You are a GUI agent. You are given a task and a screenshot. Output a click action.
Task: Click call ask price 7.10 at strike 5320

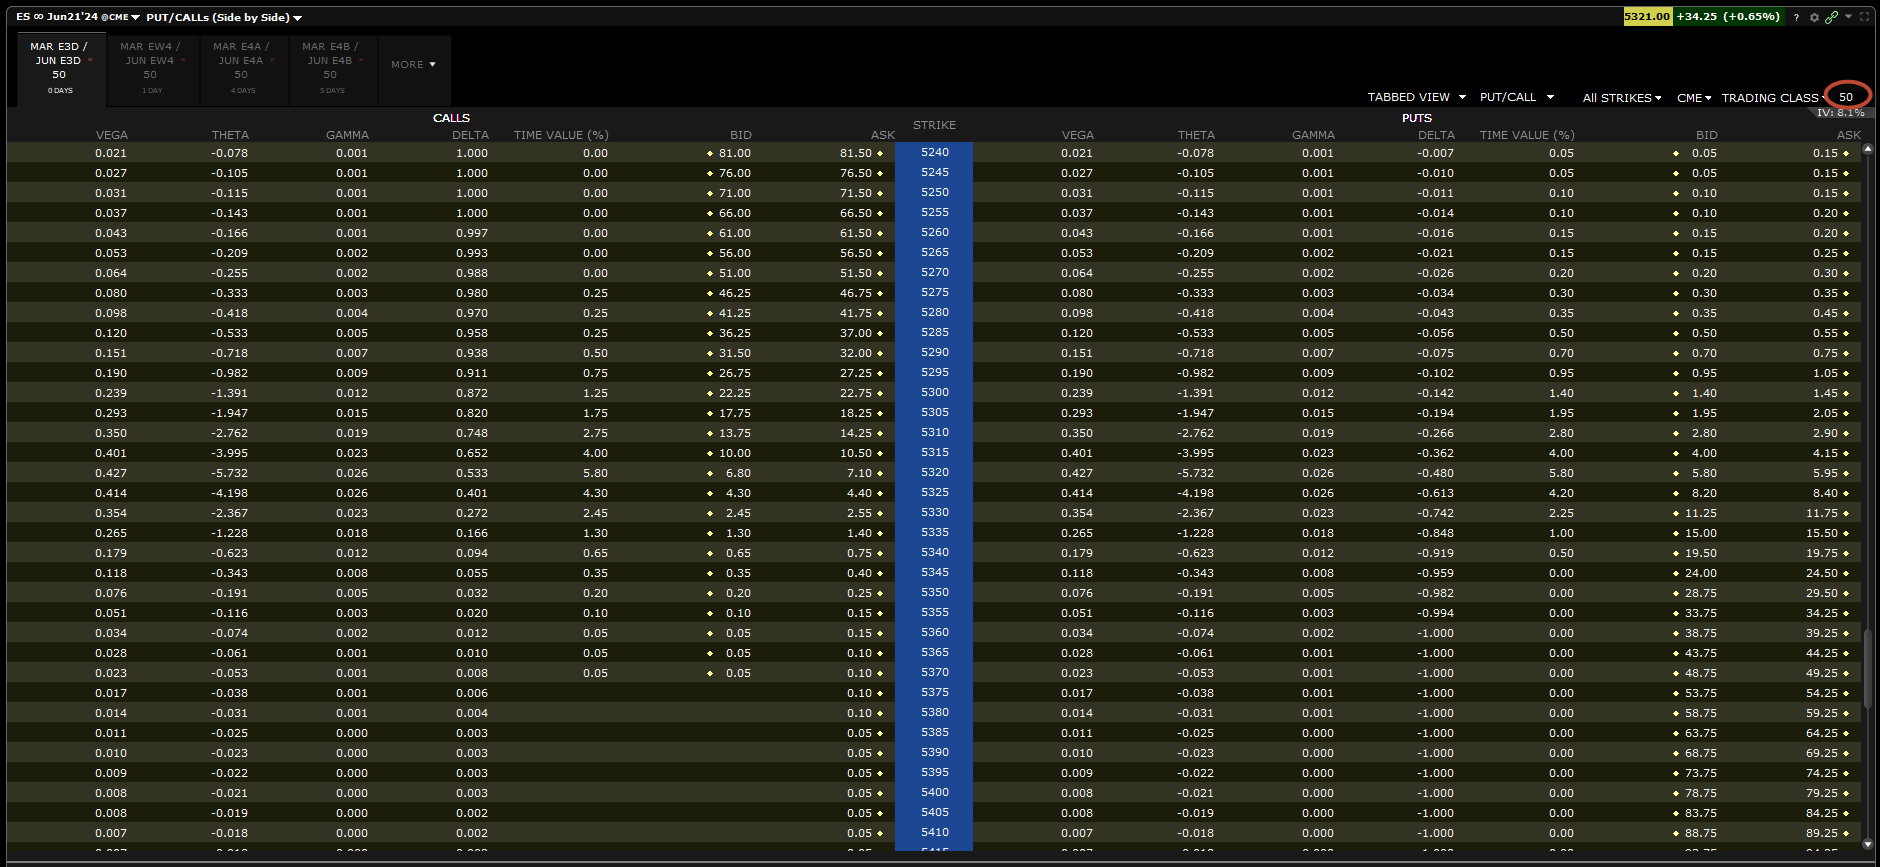point(858,473)
